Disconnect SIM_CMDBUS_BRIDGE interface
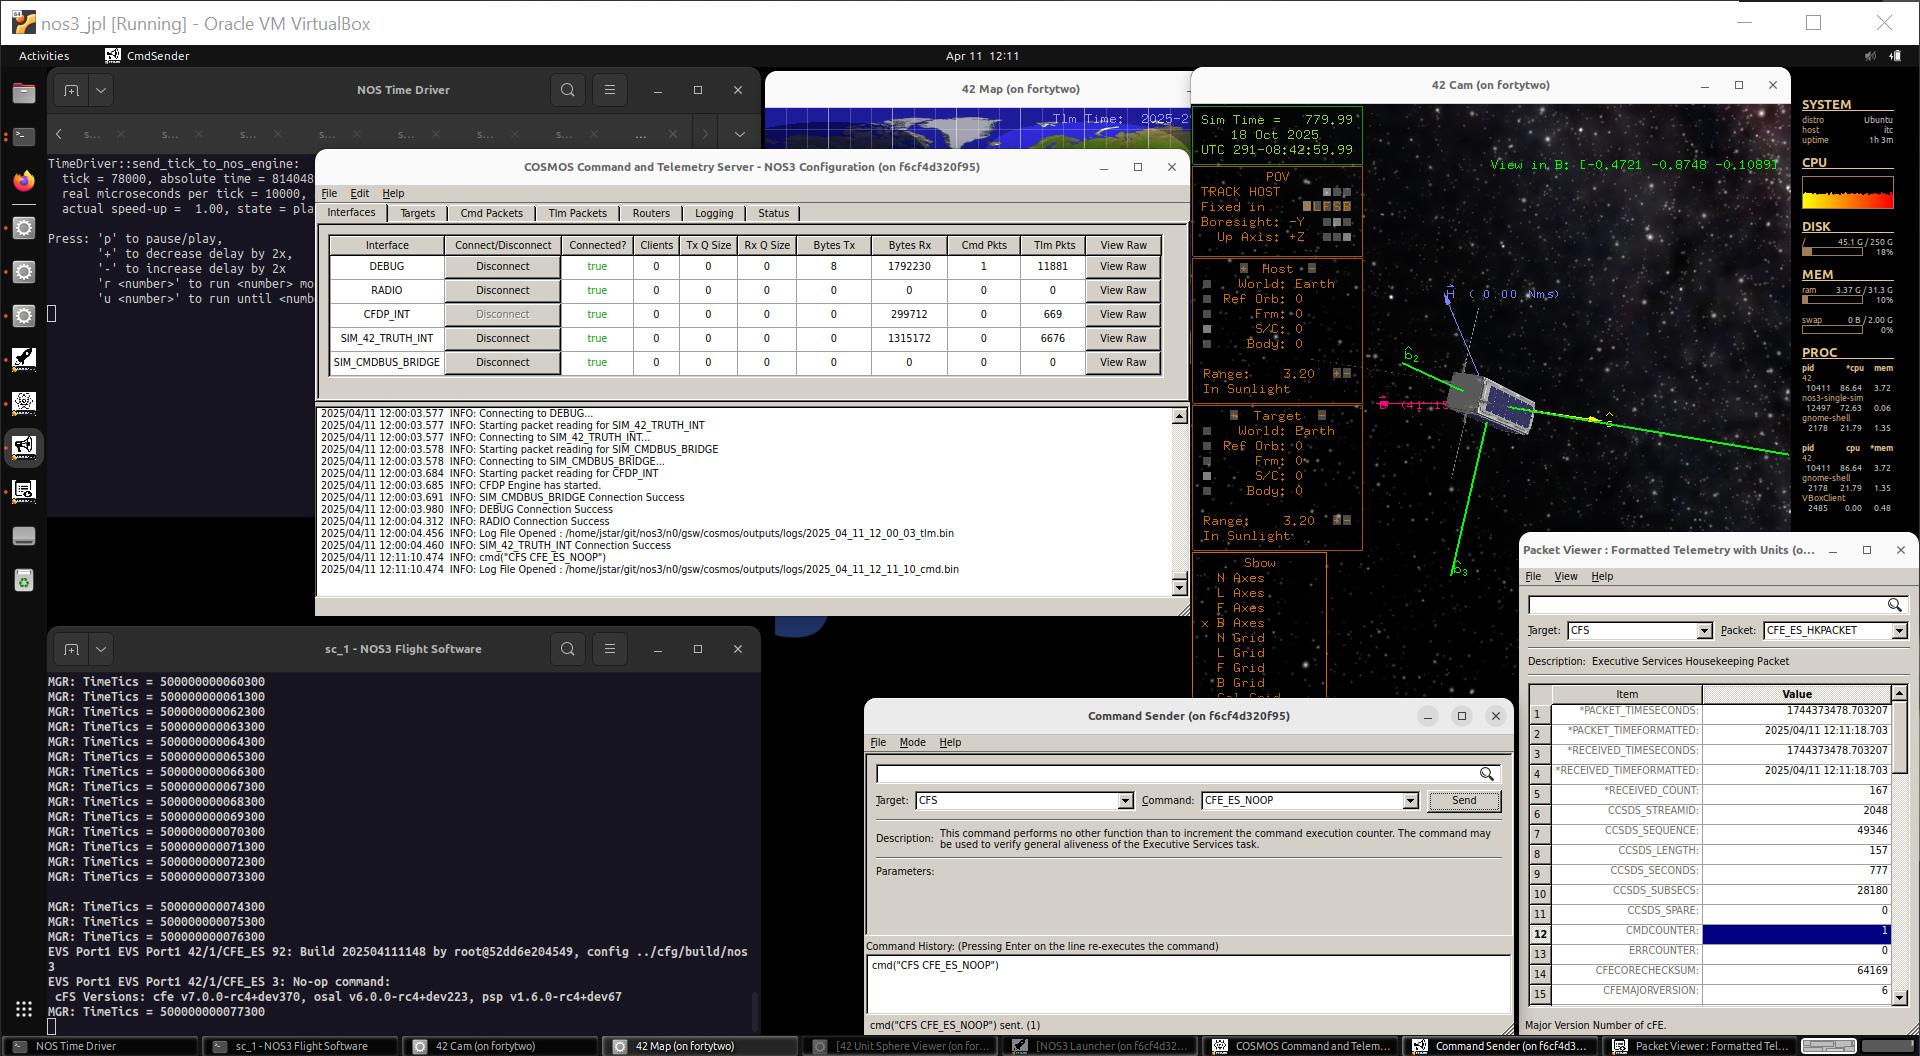 (503, 363)
